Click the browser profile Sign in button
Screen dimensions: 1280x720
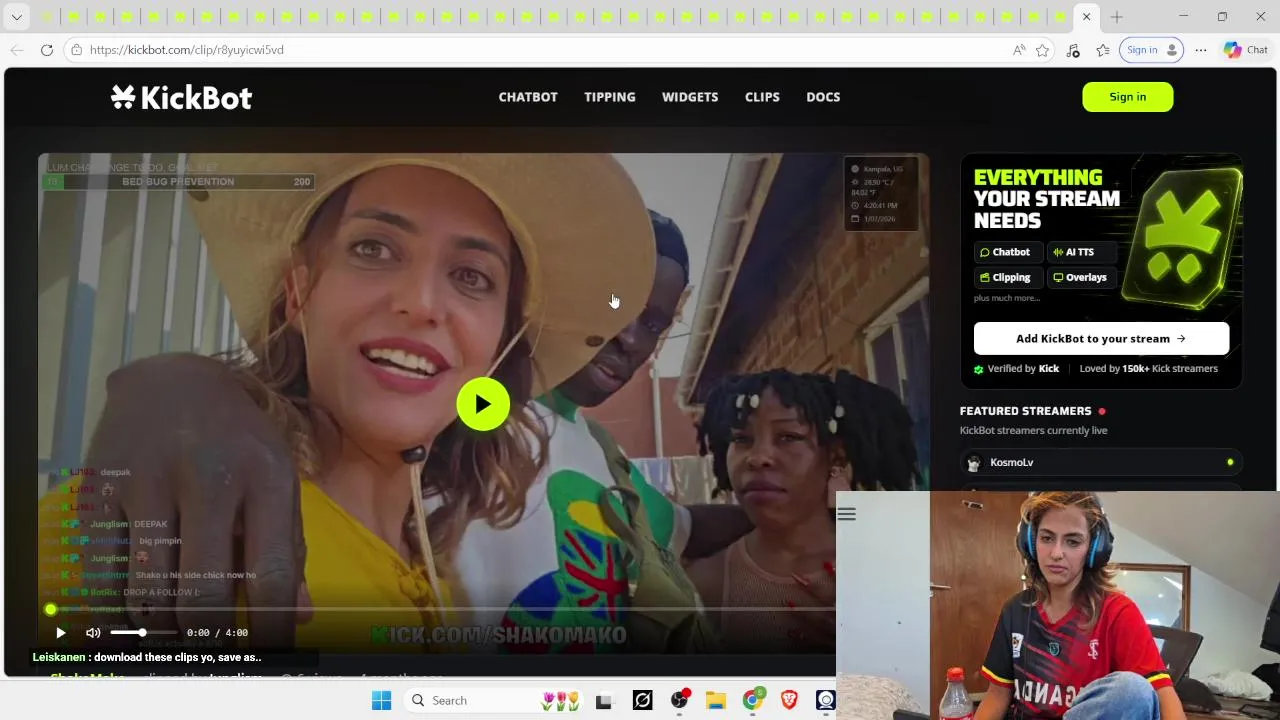(1152, 50)
